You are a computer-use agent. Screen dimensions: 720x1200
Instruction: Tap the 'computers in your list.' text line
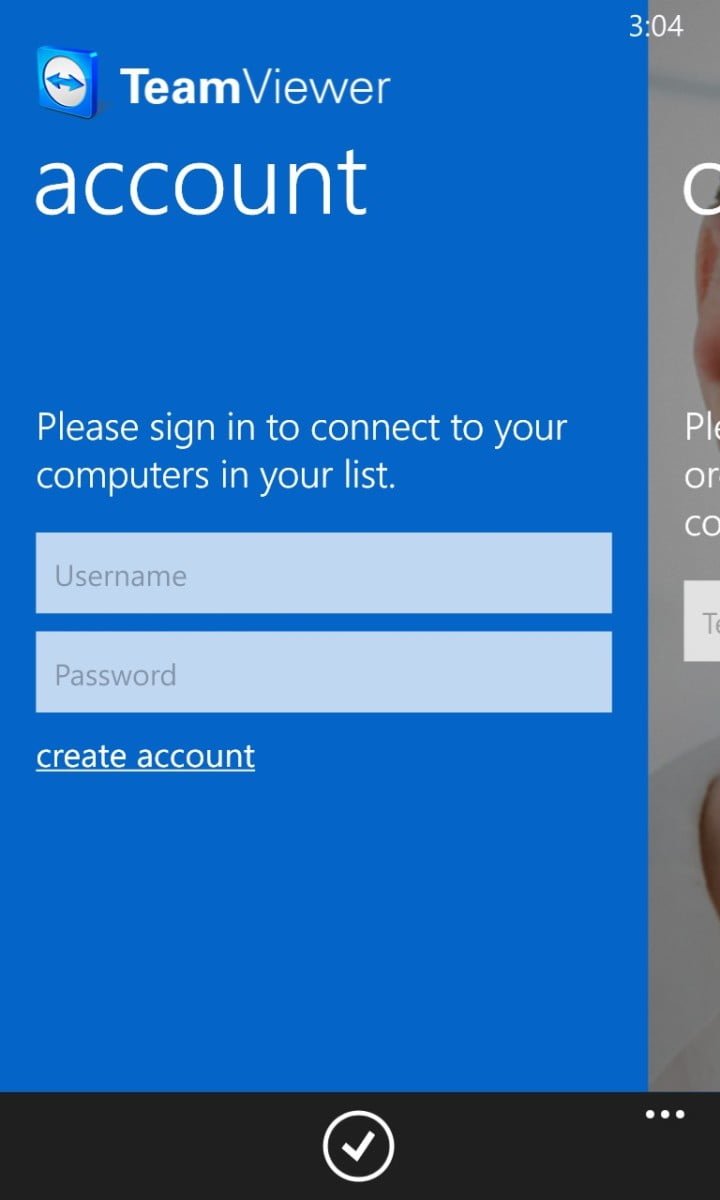tap(216, 476)
